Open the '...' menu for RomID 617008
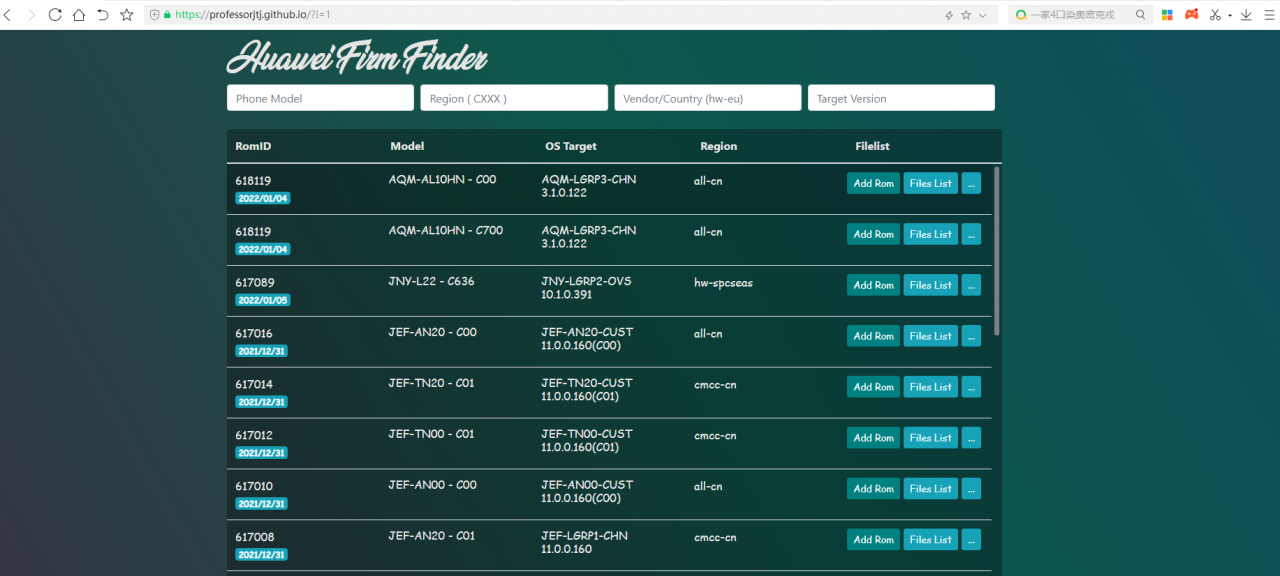Image resolution: width=1280 pixels, height=576 pixels. (x=971, y=540)
